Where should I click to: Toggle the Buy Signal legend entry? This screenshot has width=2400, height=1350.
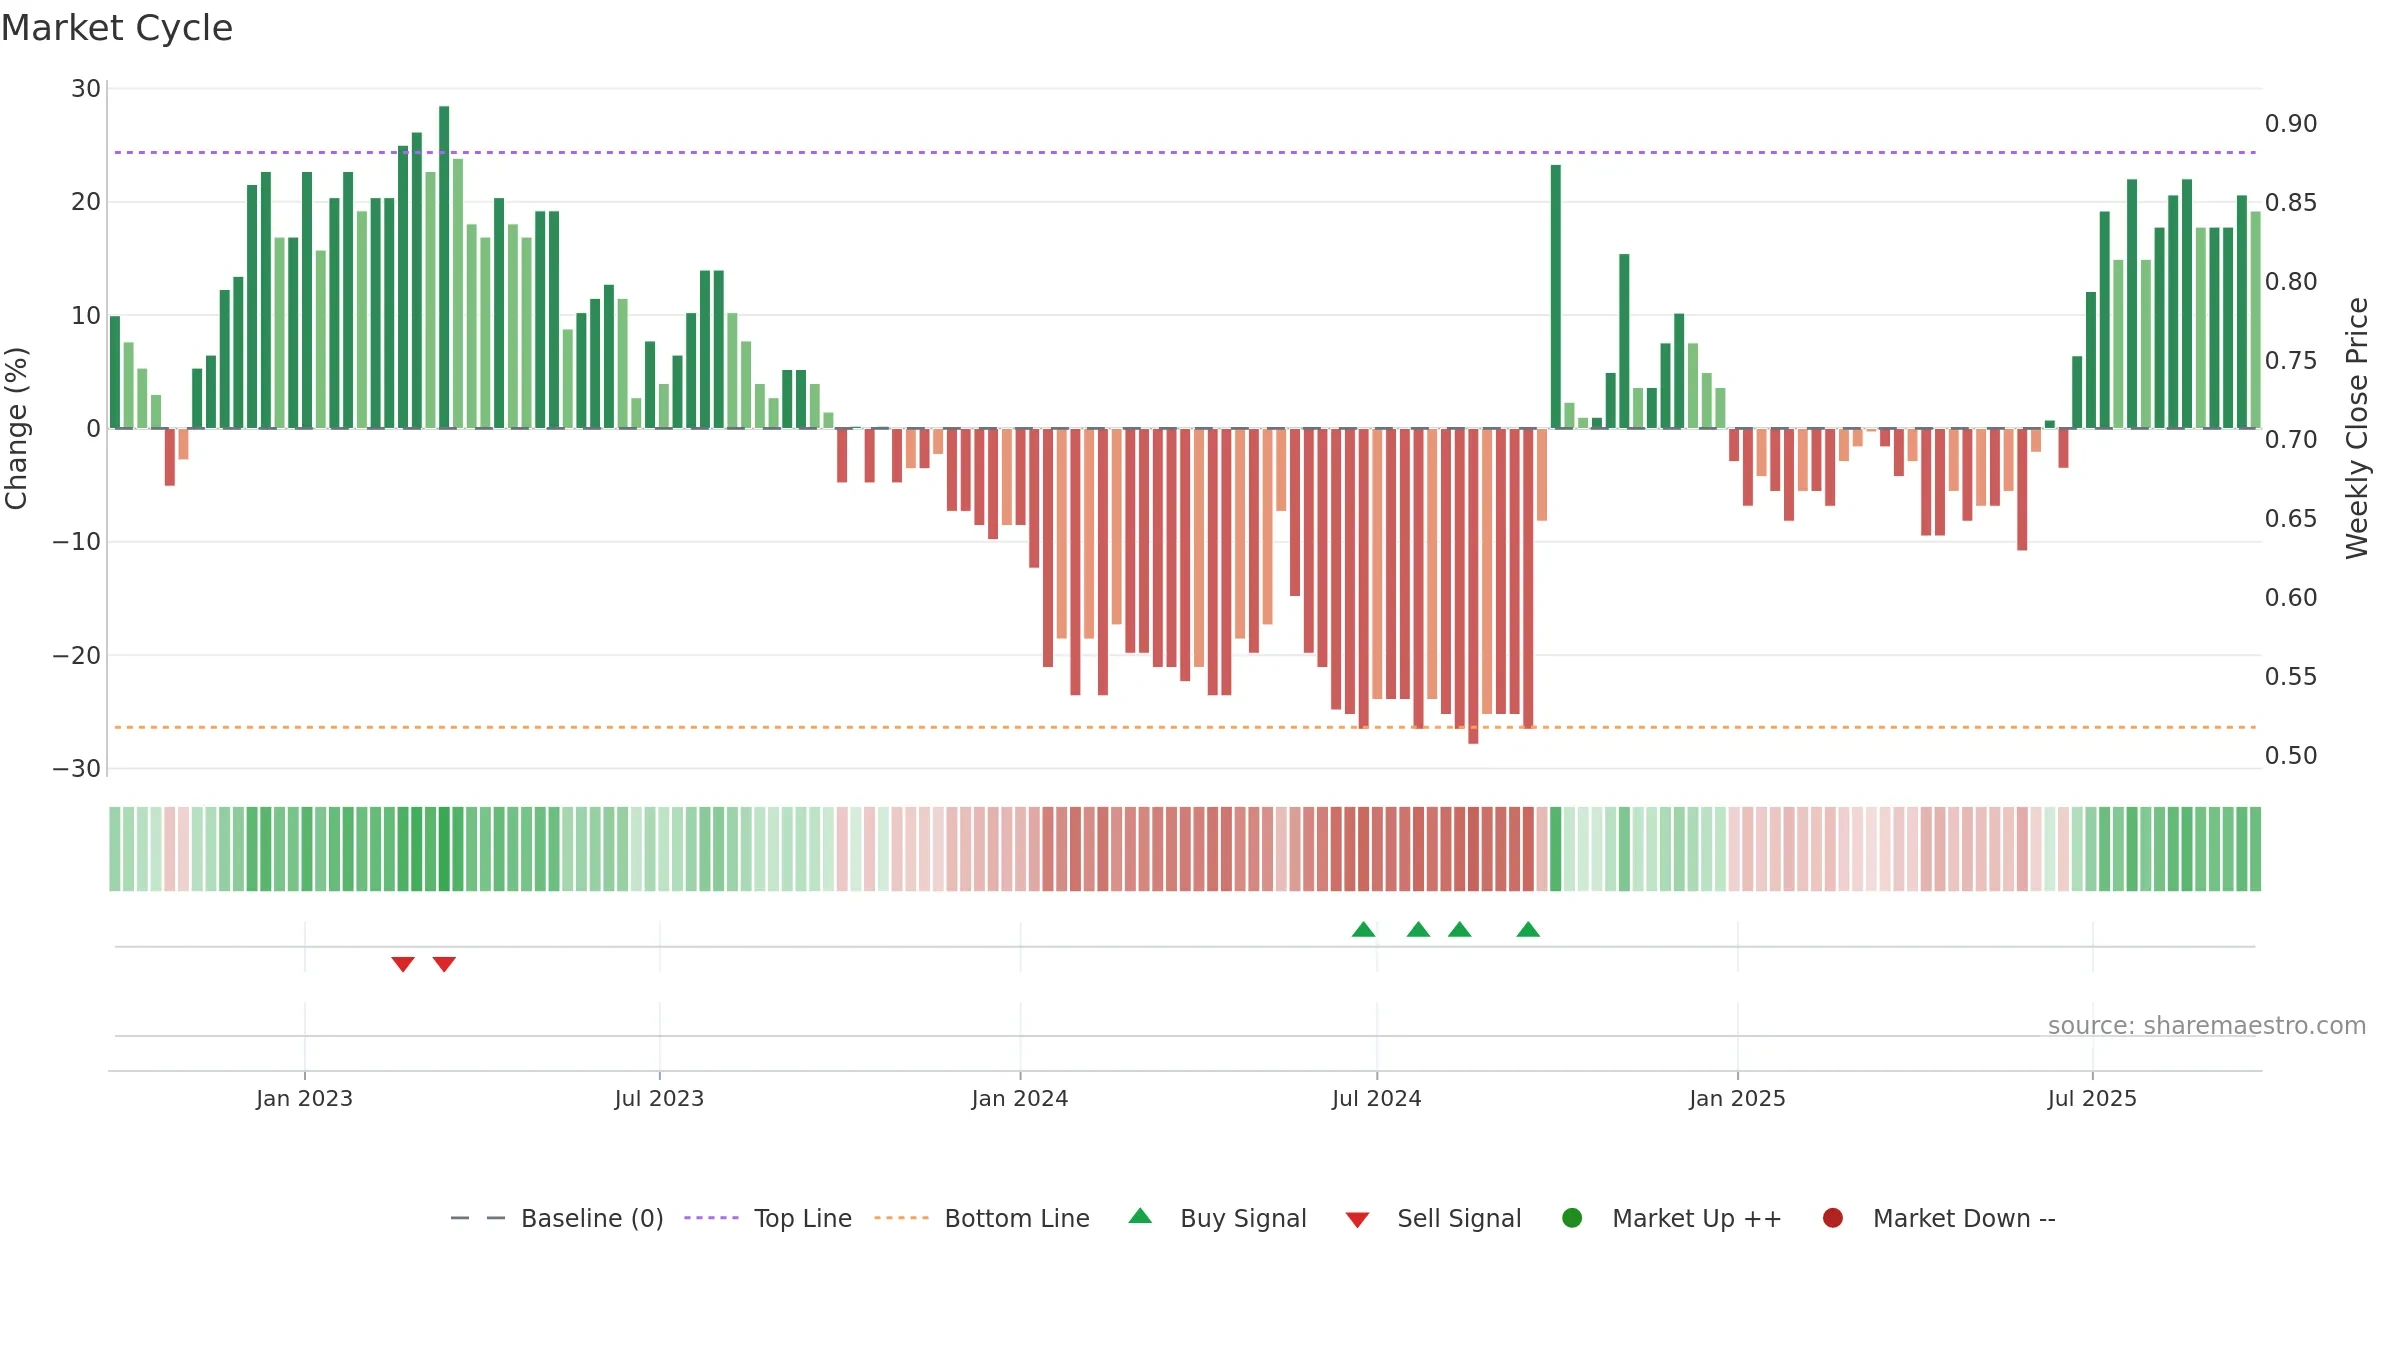pyautogui.click(x=1217, y=1218)
